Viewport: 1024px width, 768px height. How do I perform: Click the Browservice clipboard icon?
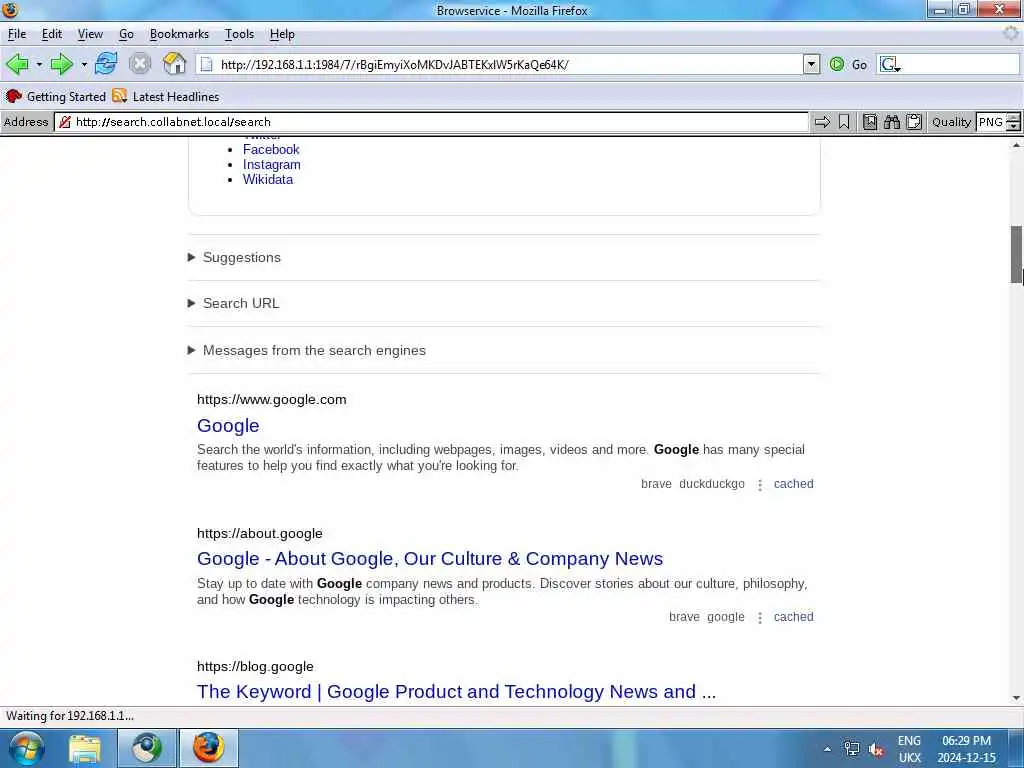click(x=914, y=122)
